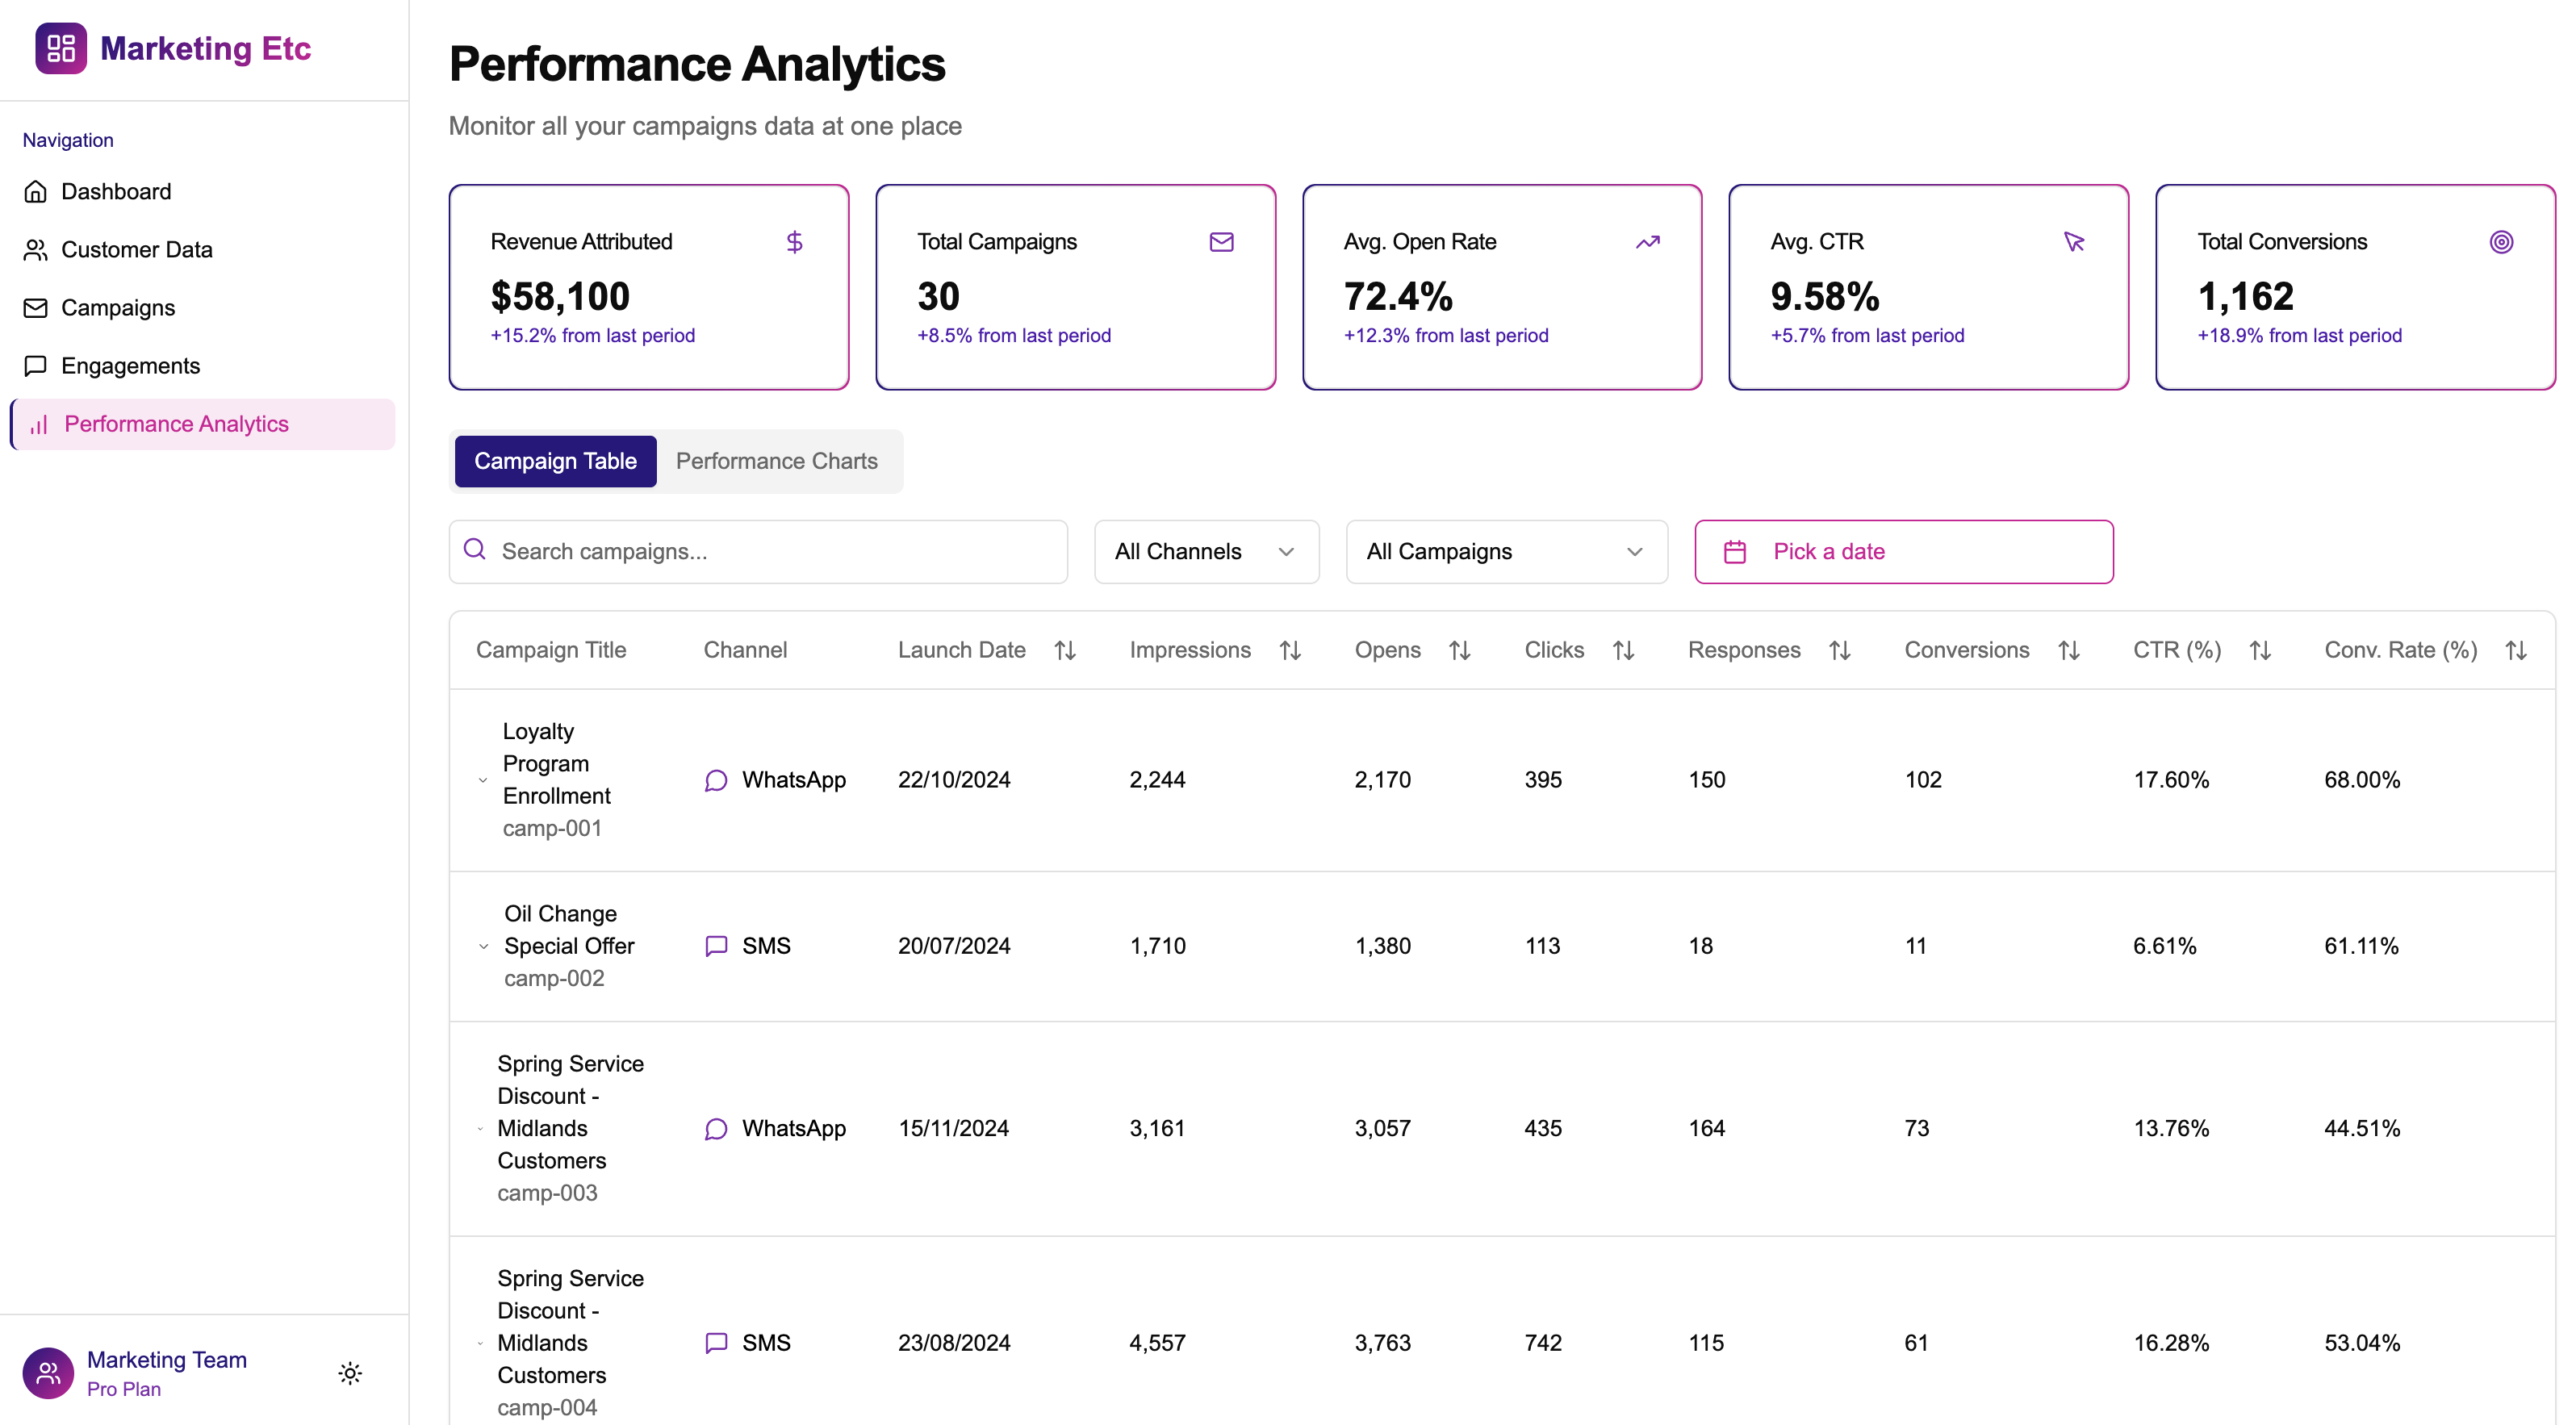The image size is (2576, 1425).
Task: Click the Customer Data sidebar icon
Action: click(36, 249)
